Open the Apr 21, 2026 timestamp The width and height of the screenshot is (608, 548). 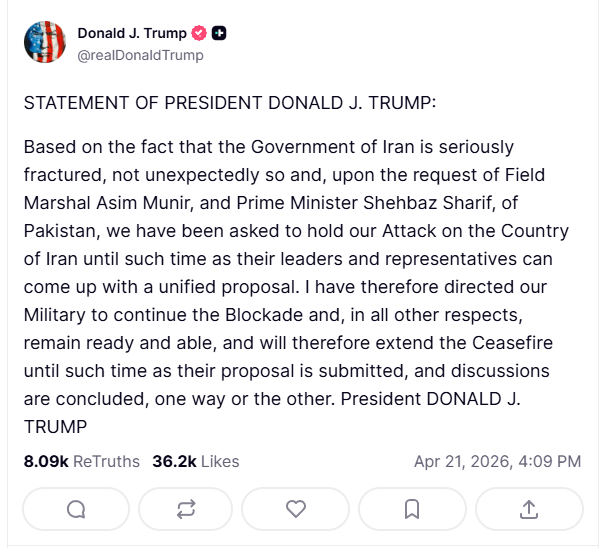(x=497, y=461)
